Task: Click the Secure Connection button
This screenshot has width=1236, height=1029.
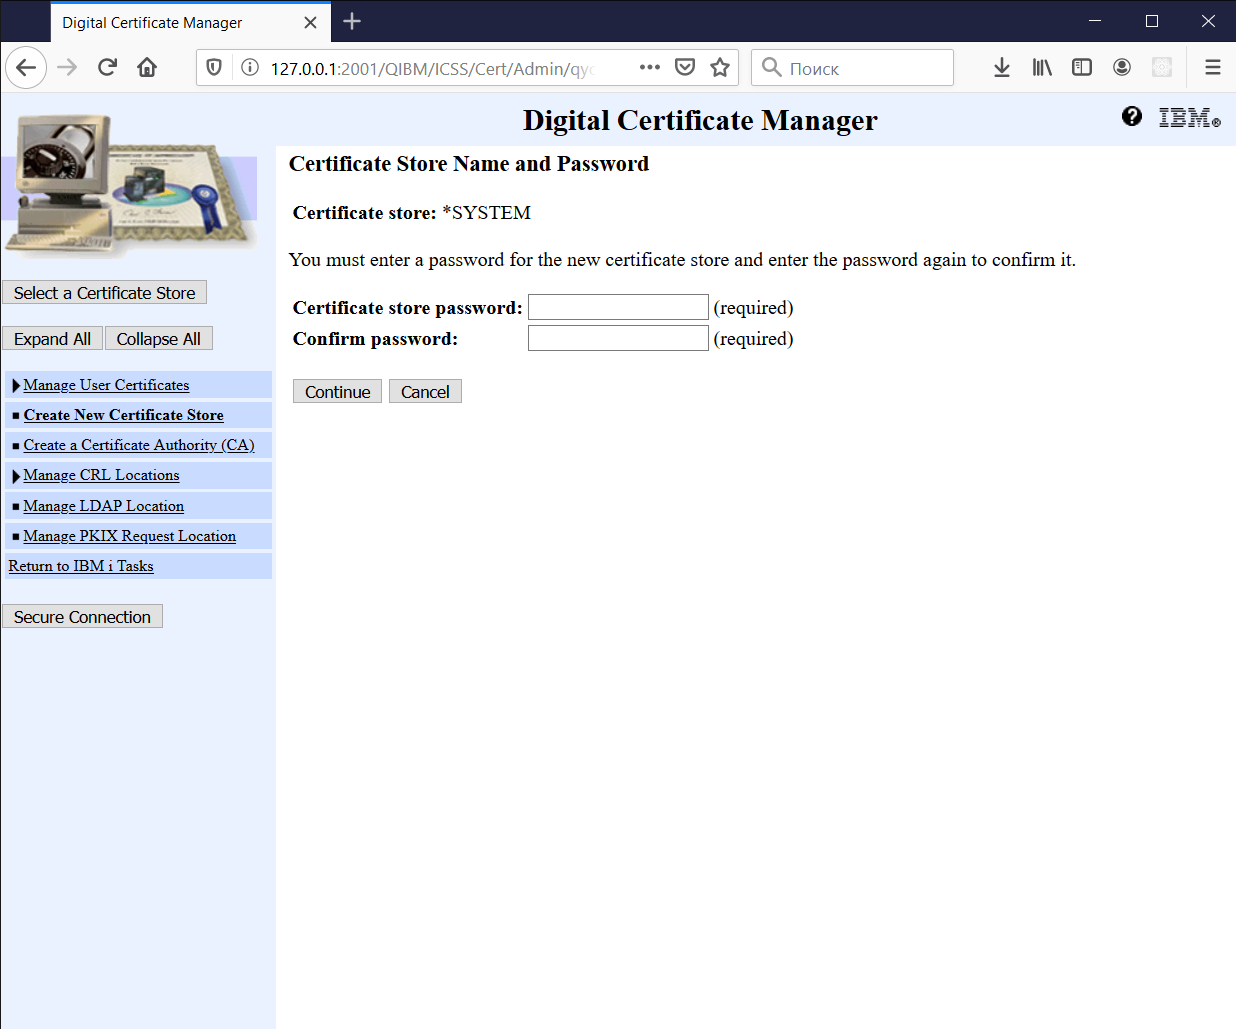Action: pyautogui.click(x=82, y=617)
